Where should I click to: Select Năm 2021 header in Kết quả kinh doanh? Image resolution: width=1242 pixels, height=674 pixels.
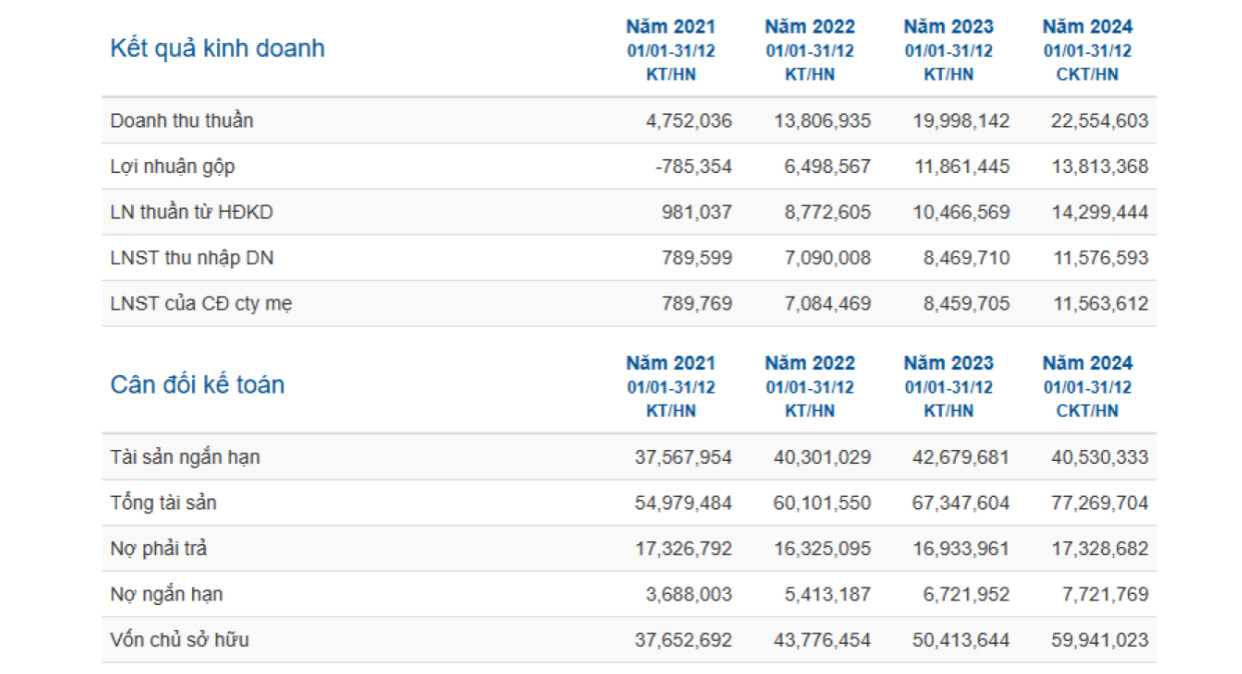[x=671, y=27]
